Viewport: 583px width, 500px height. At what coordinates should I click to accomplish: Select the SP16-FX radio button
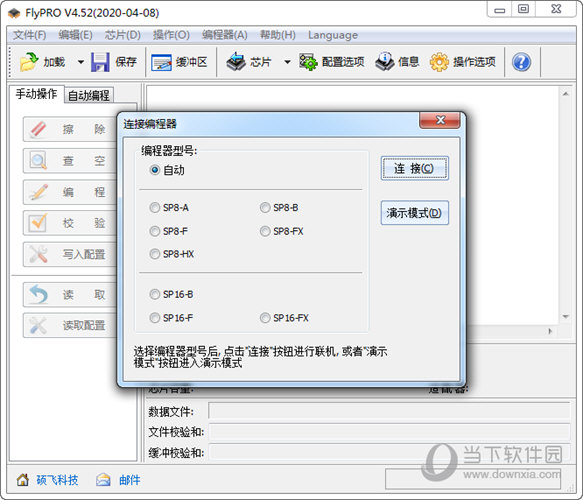point(265,318)
